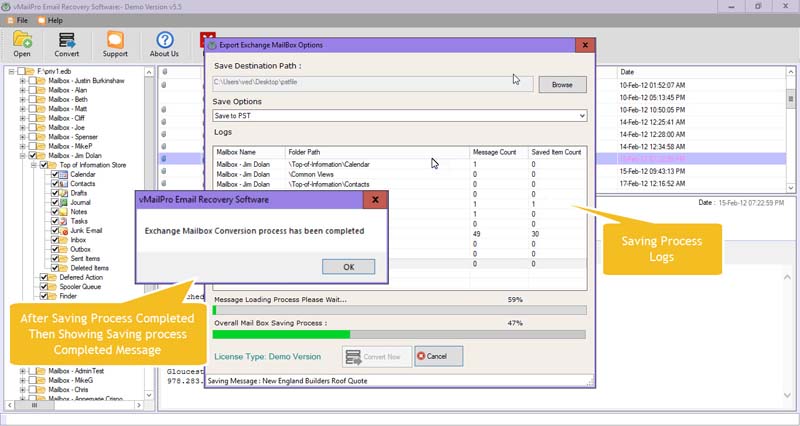This screenshot has width=800, height=426.
Task: Uncheck the Top of Information Store checkbox
Action: click(x=43, y=165)
